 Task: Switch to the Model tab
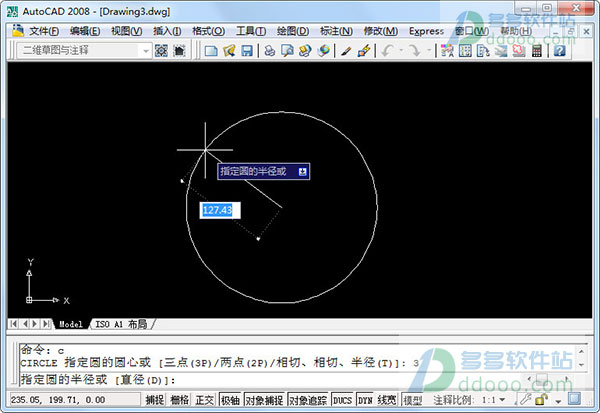(x=71, y=324)
